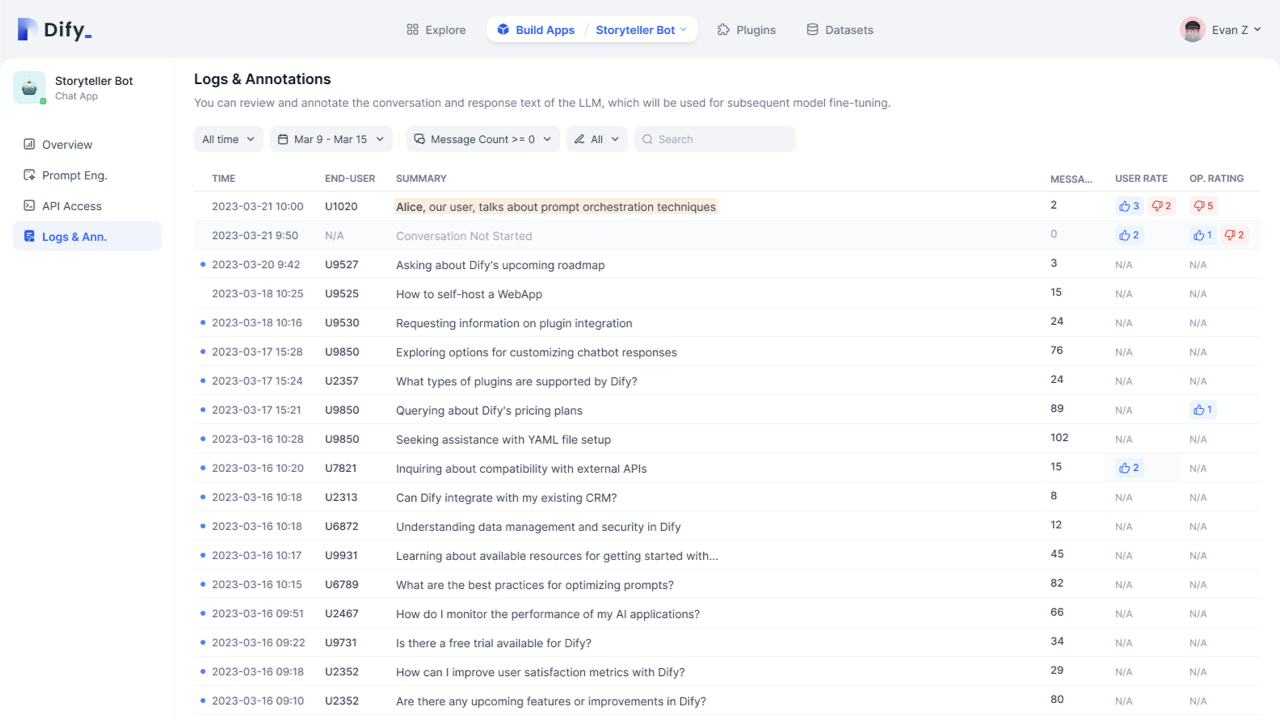Click the magnifier icon in search box
Viewport: 1280px width, 720px height.
(647, 139)
